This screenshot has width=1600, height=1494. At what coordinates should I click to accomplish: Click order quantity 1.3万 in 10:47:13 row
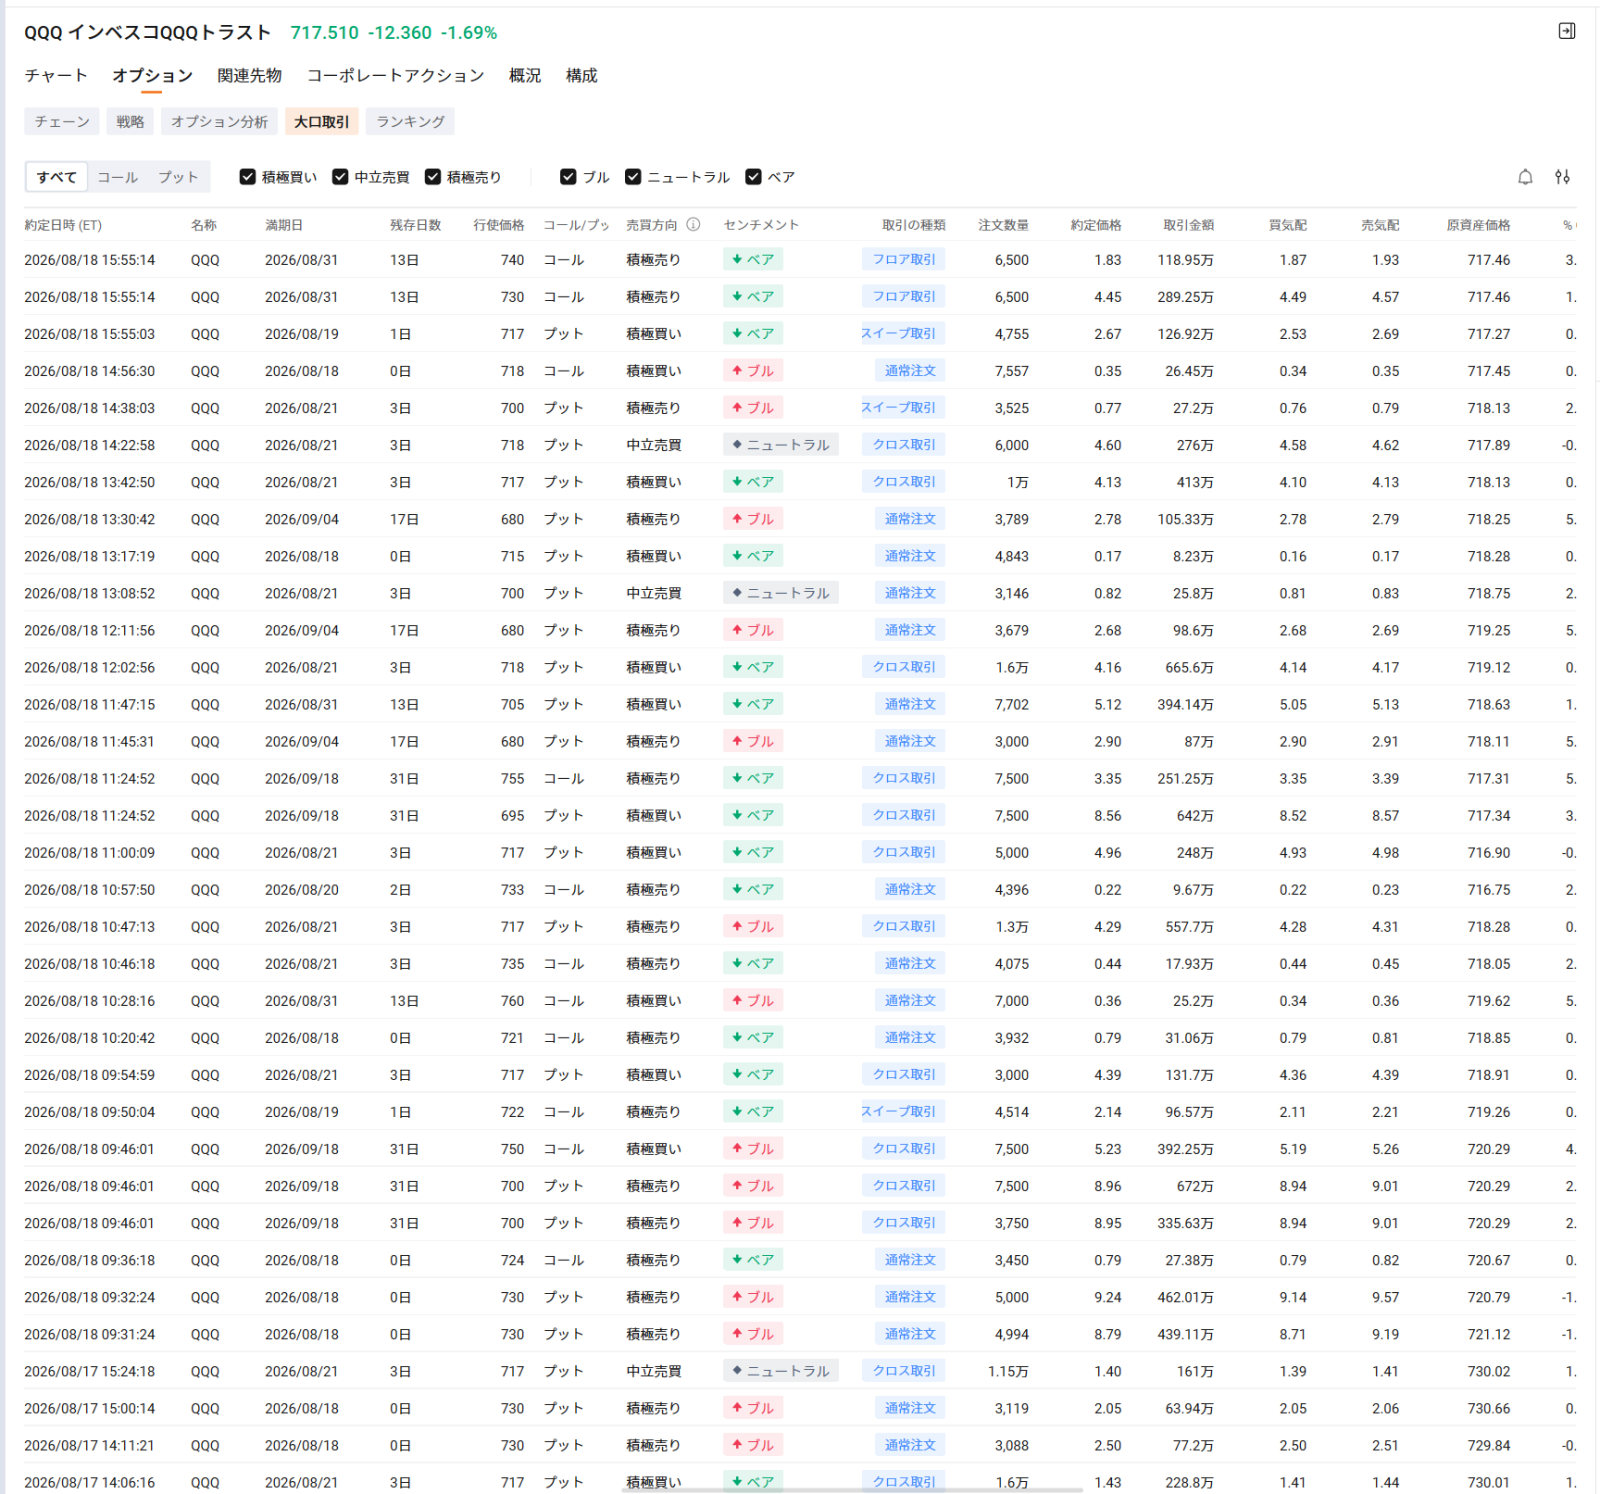pyautogui.click(x=1012, y=927)
